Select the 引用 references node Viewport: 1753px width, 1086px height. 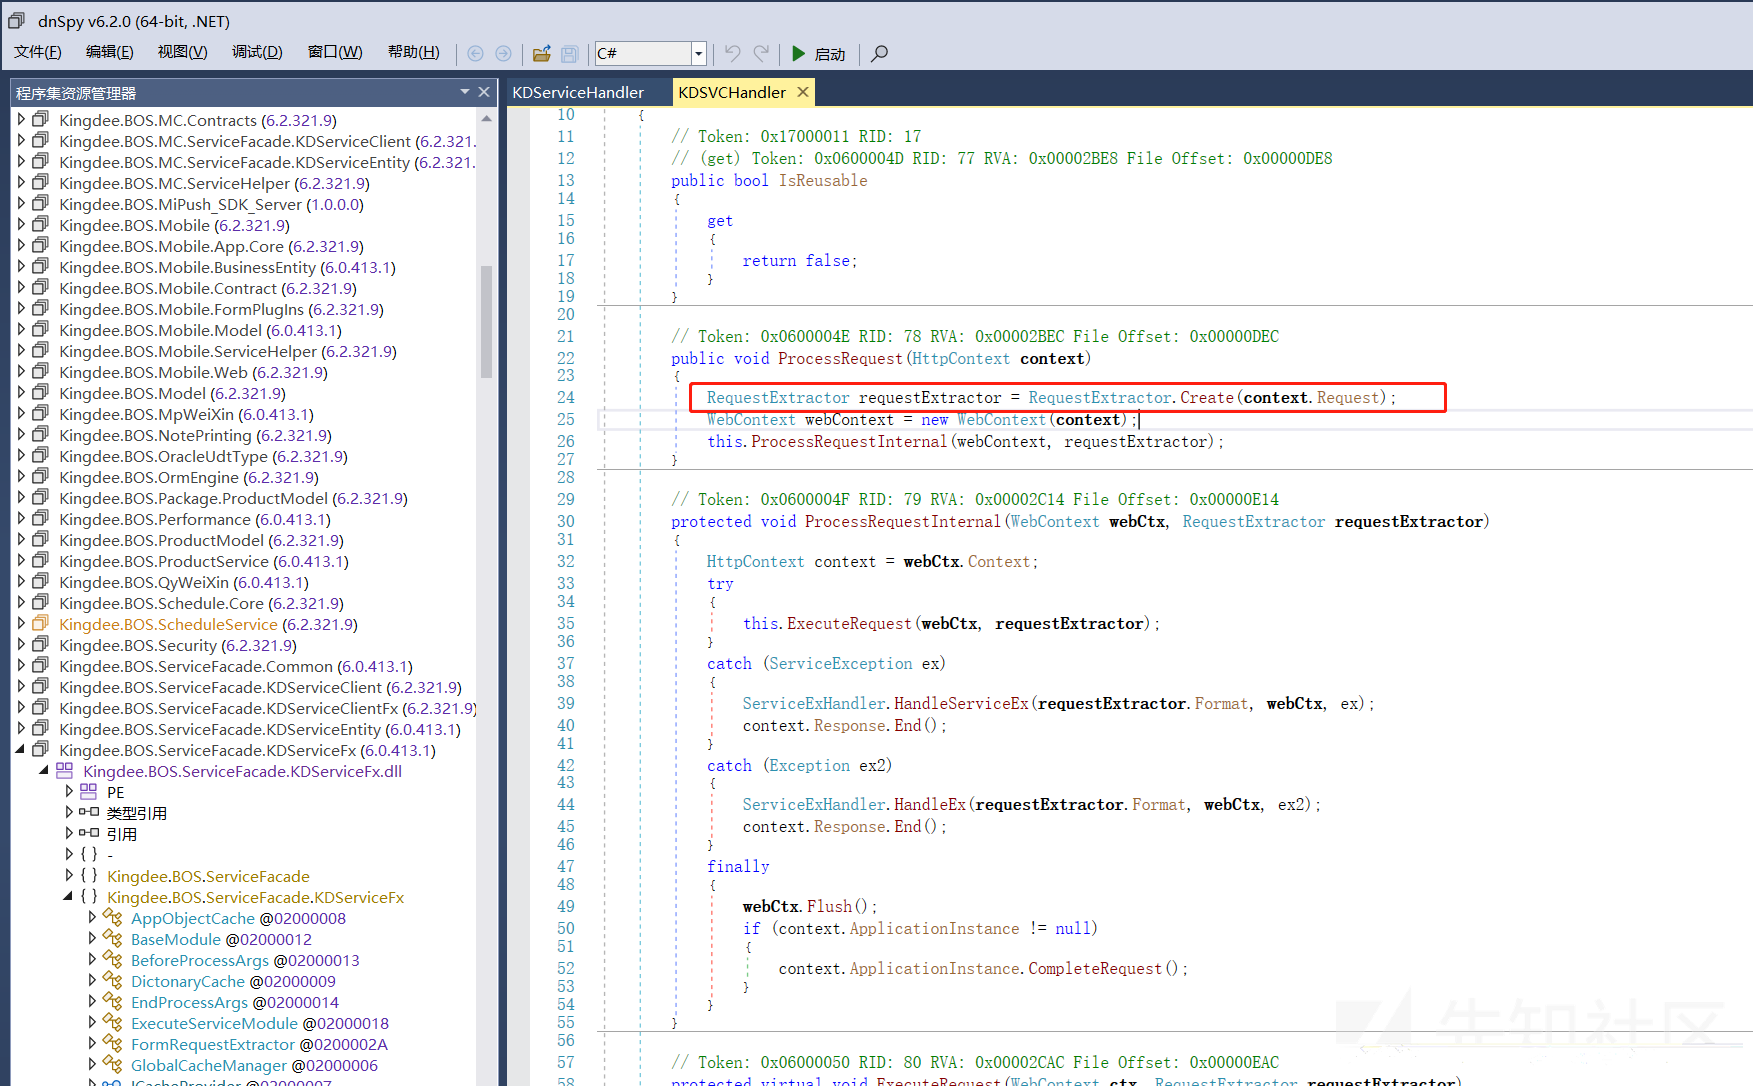click(x=122, y=834)
